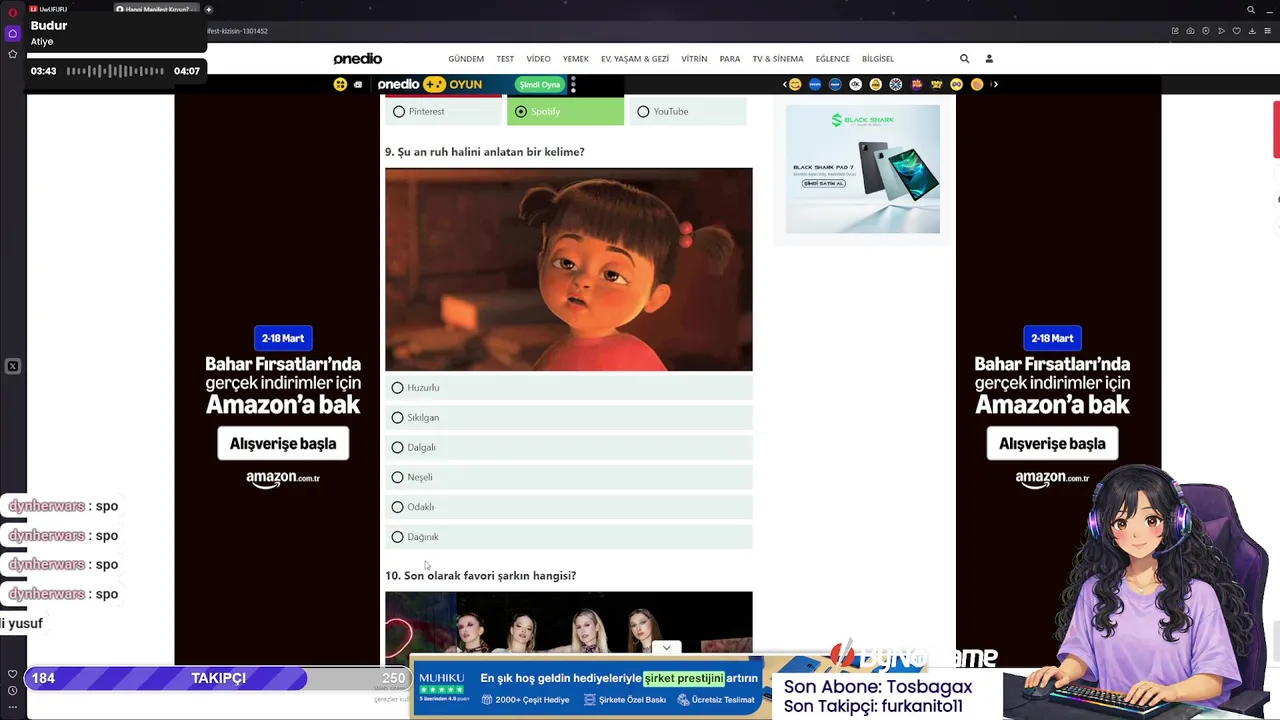This screenshot has height=720, width=1280.
Task: Select the Huzurlu answer option
Action: point(568,388)
